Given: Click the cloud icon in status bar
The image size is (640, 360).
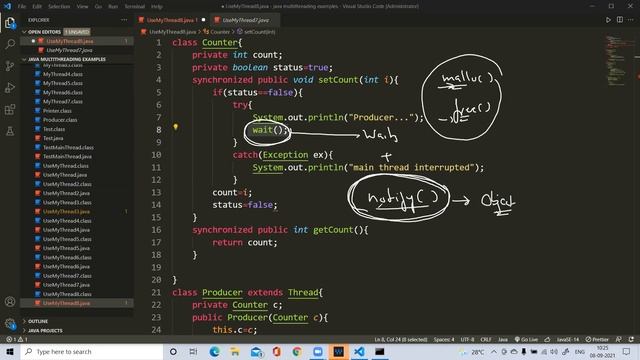Looking at the screenshot, I should pyautogui.click(x=547, y=339).
